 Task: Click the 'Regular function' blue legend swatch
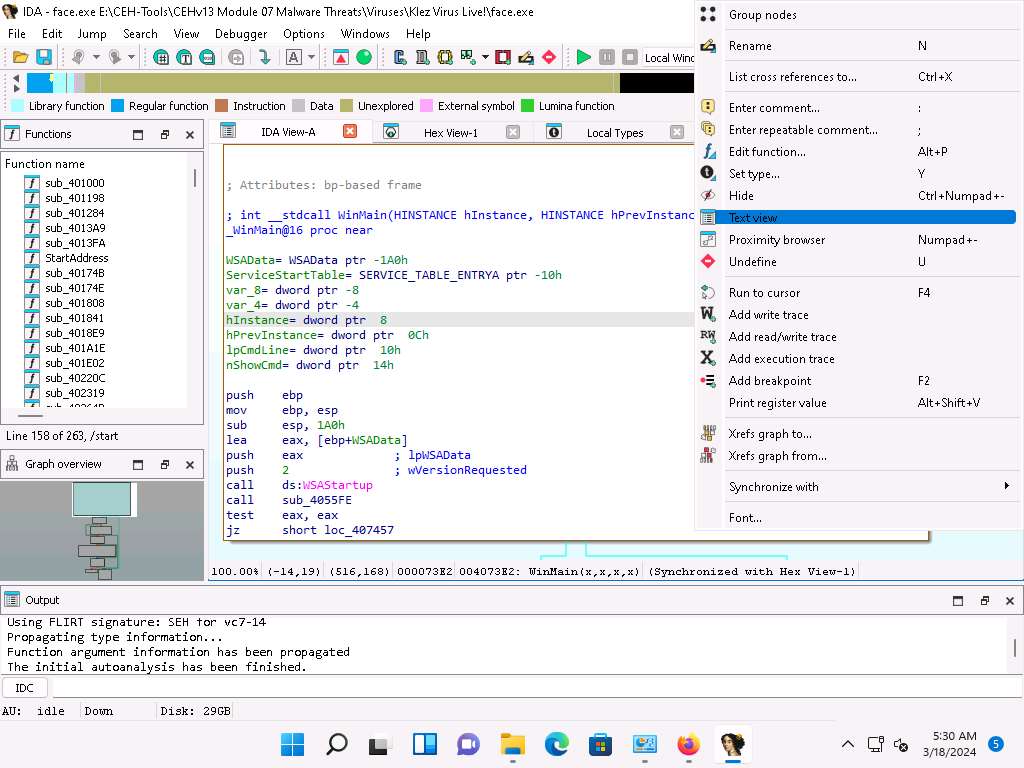[x=117, y=106]
